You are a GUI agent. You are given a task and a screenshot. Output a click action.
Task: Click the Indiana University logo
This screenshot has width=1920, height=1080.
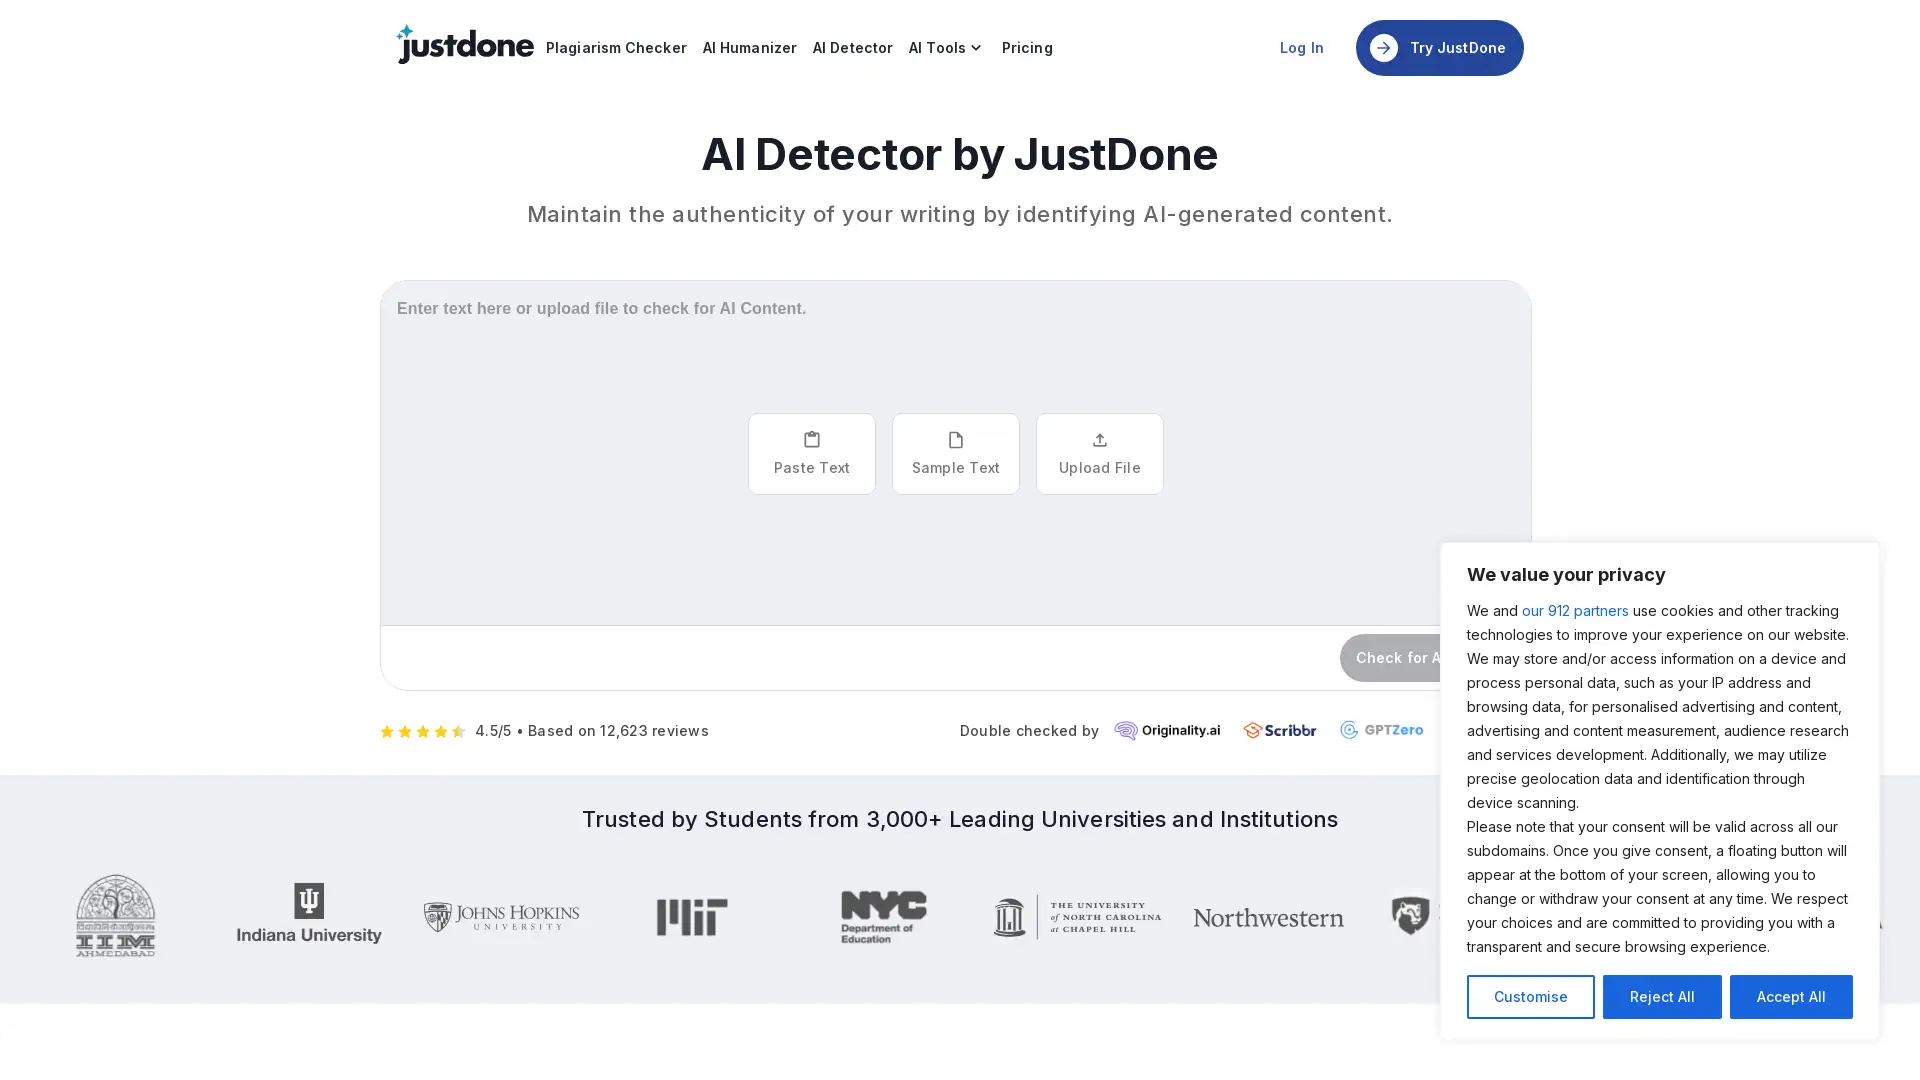tap(309, 913)
